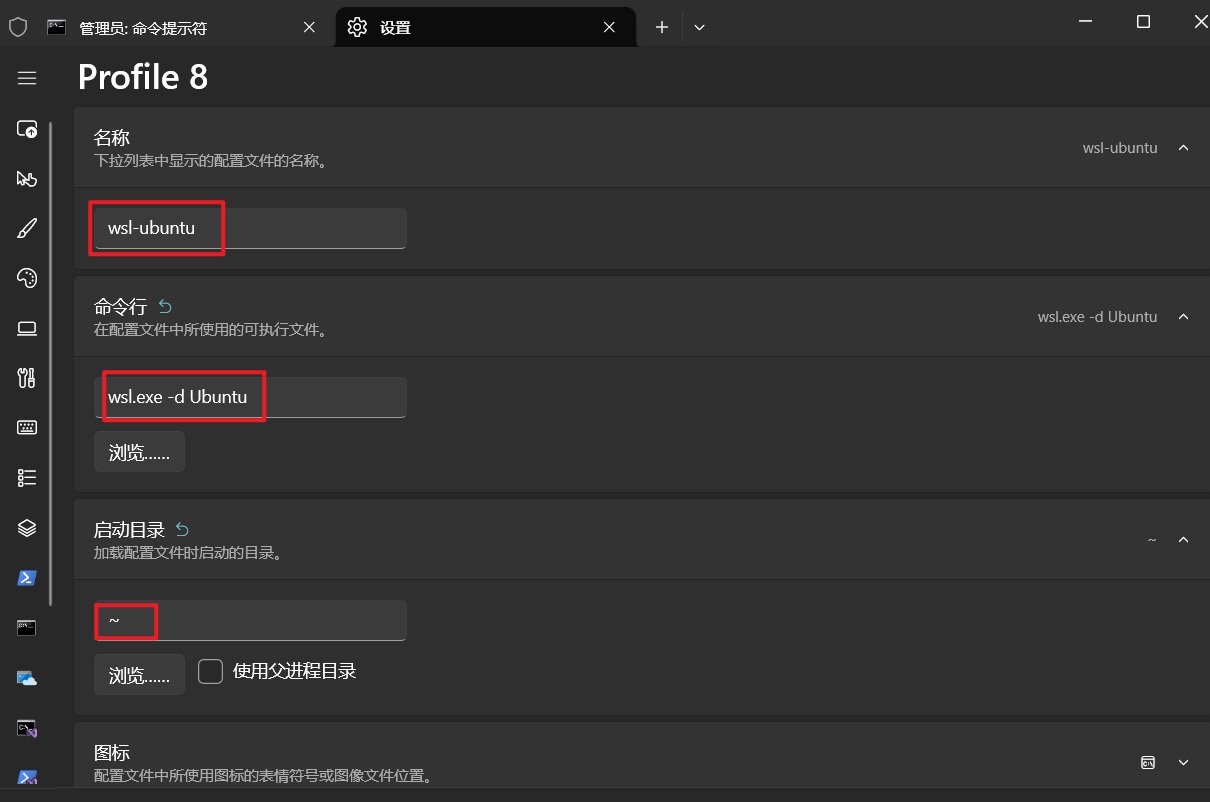Open profile Defaults layers icon
Screen dimensions: 1210x802
point(27,528)
